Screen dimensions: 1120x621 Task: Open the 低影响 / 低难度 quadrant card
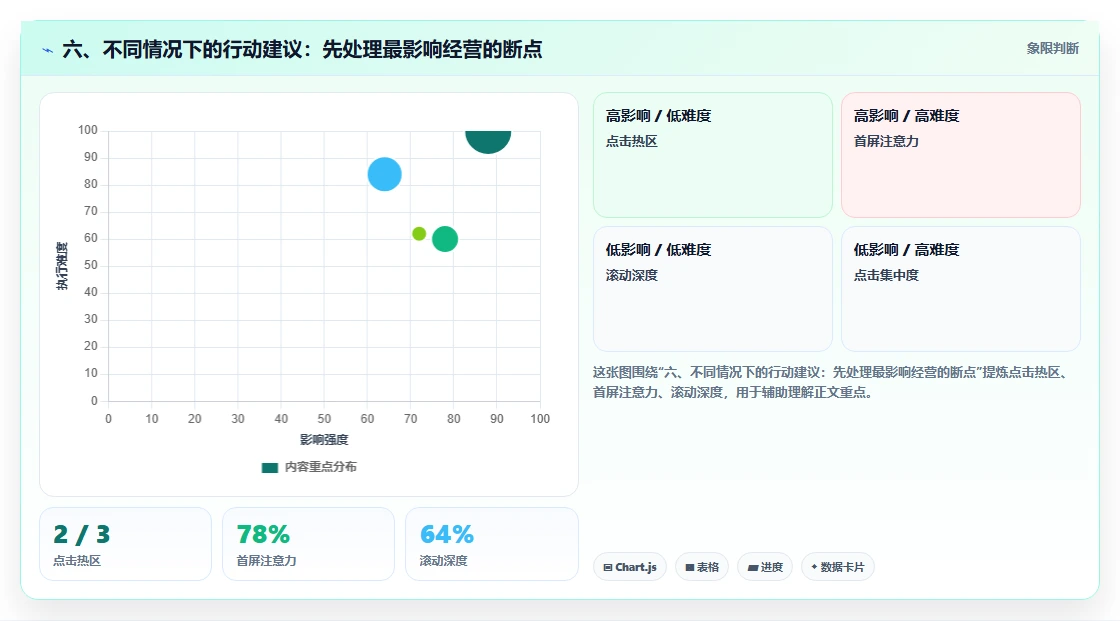[713, 289]
